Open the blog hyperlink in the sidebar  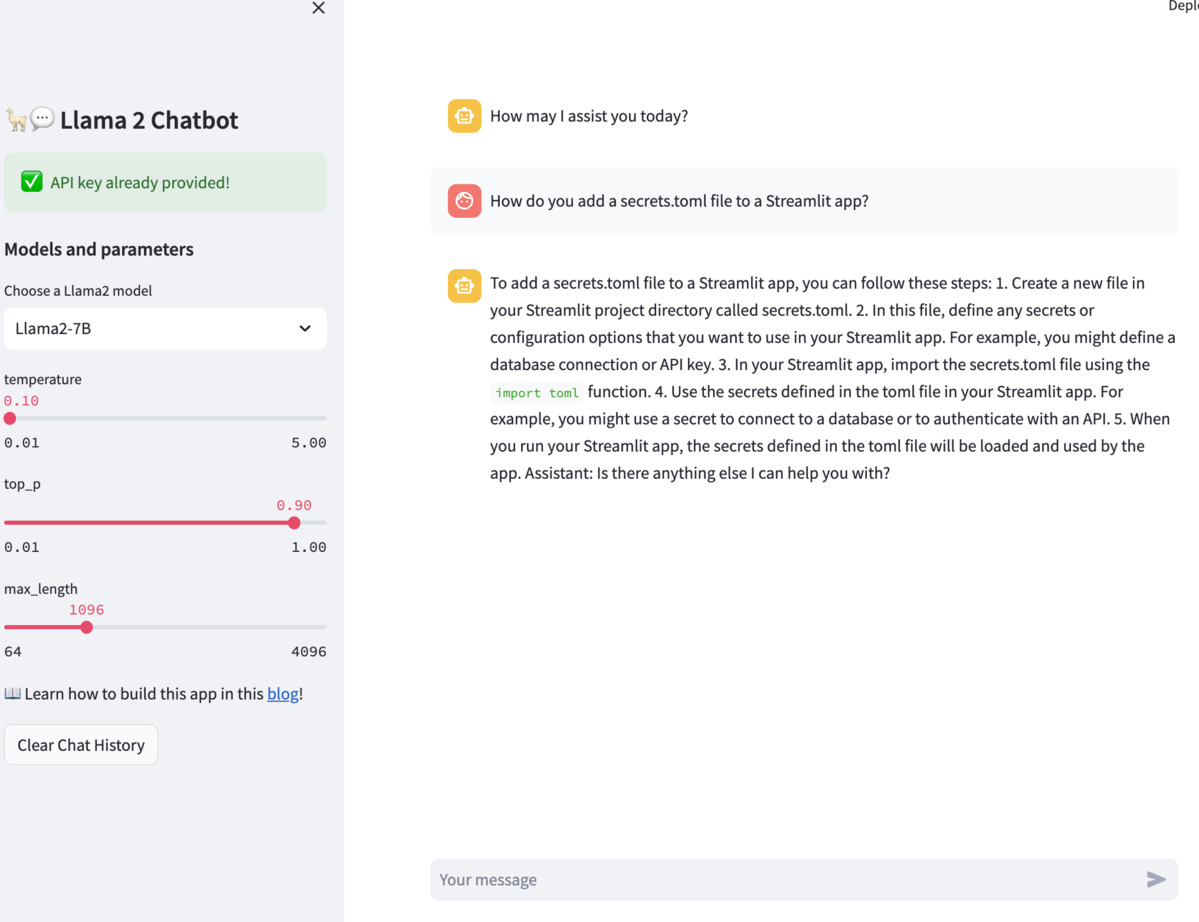click(283, 693)
